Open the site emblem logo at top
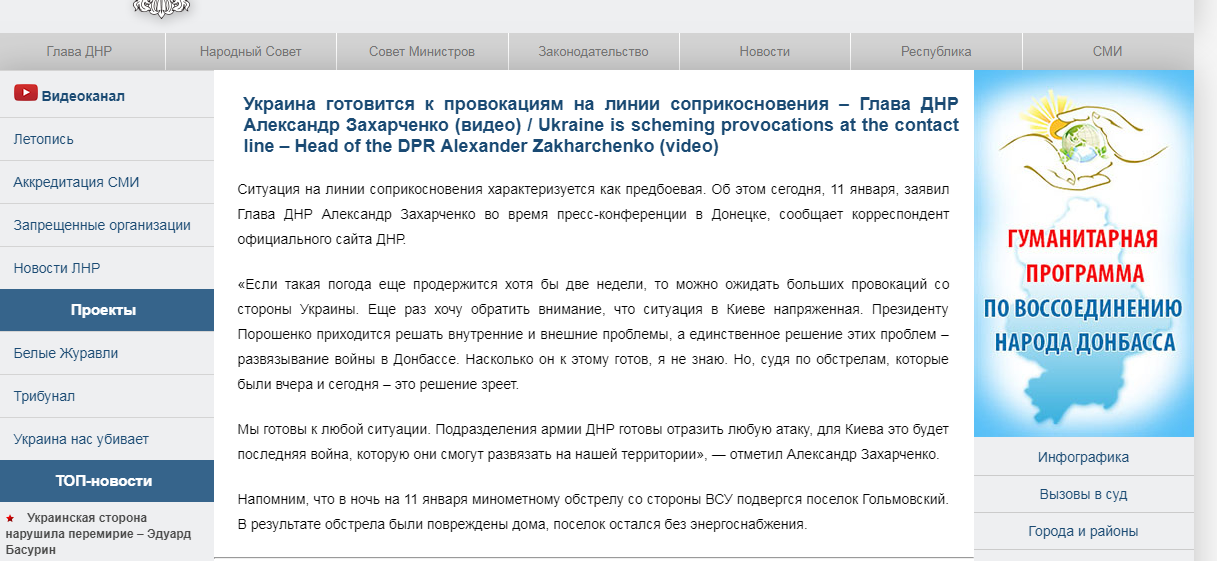1217x561 pixels. tap(162, 8)
